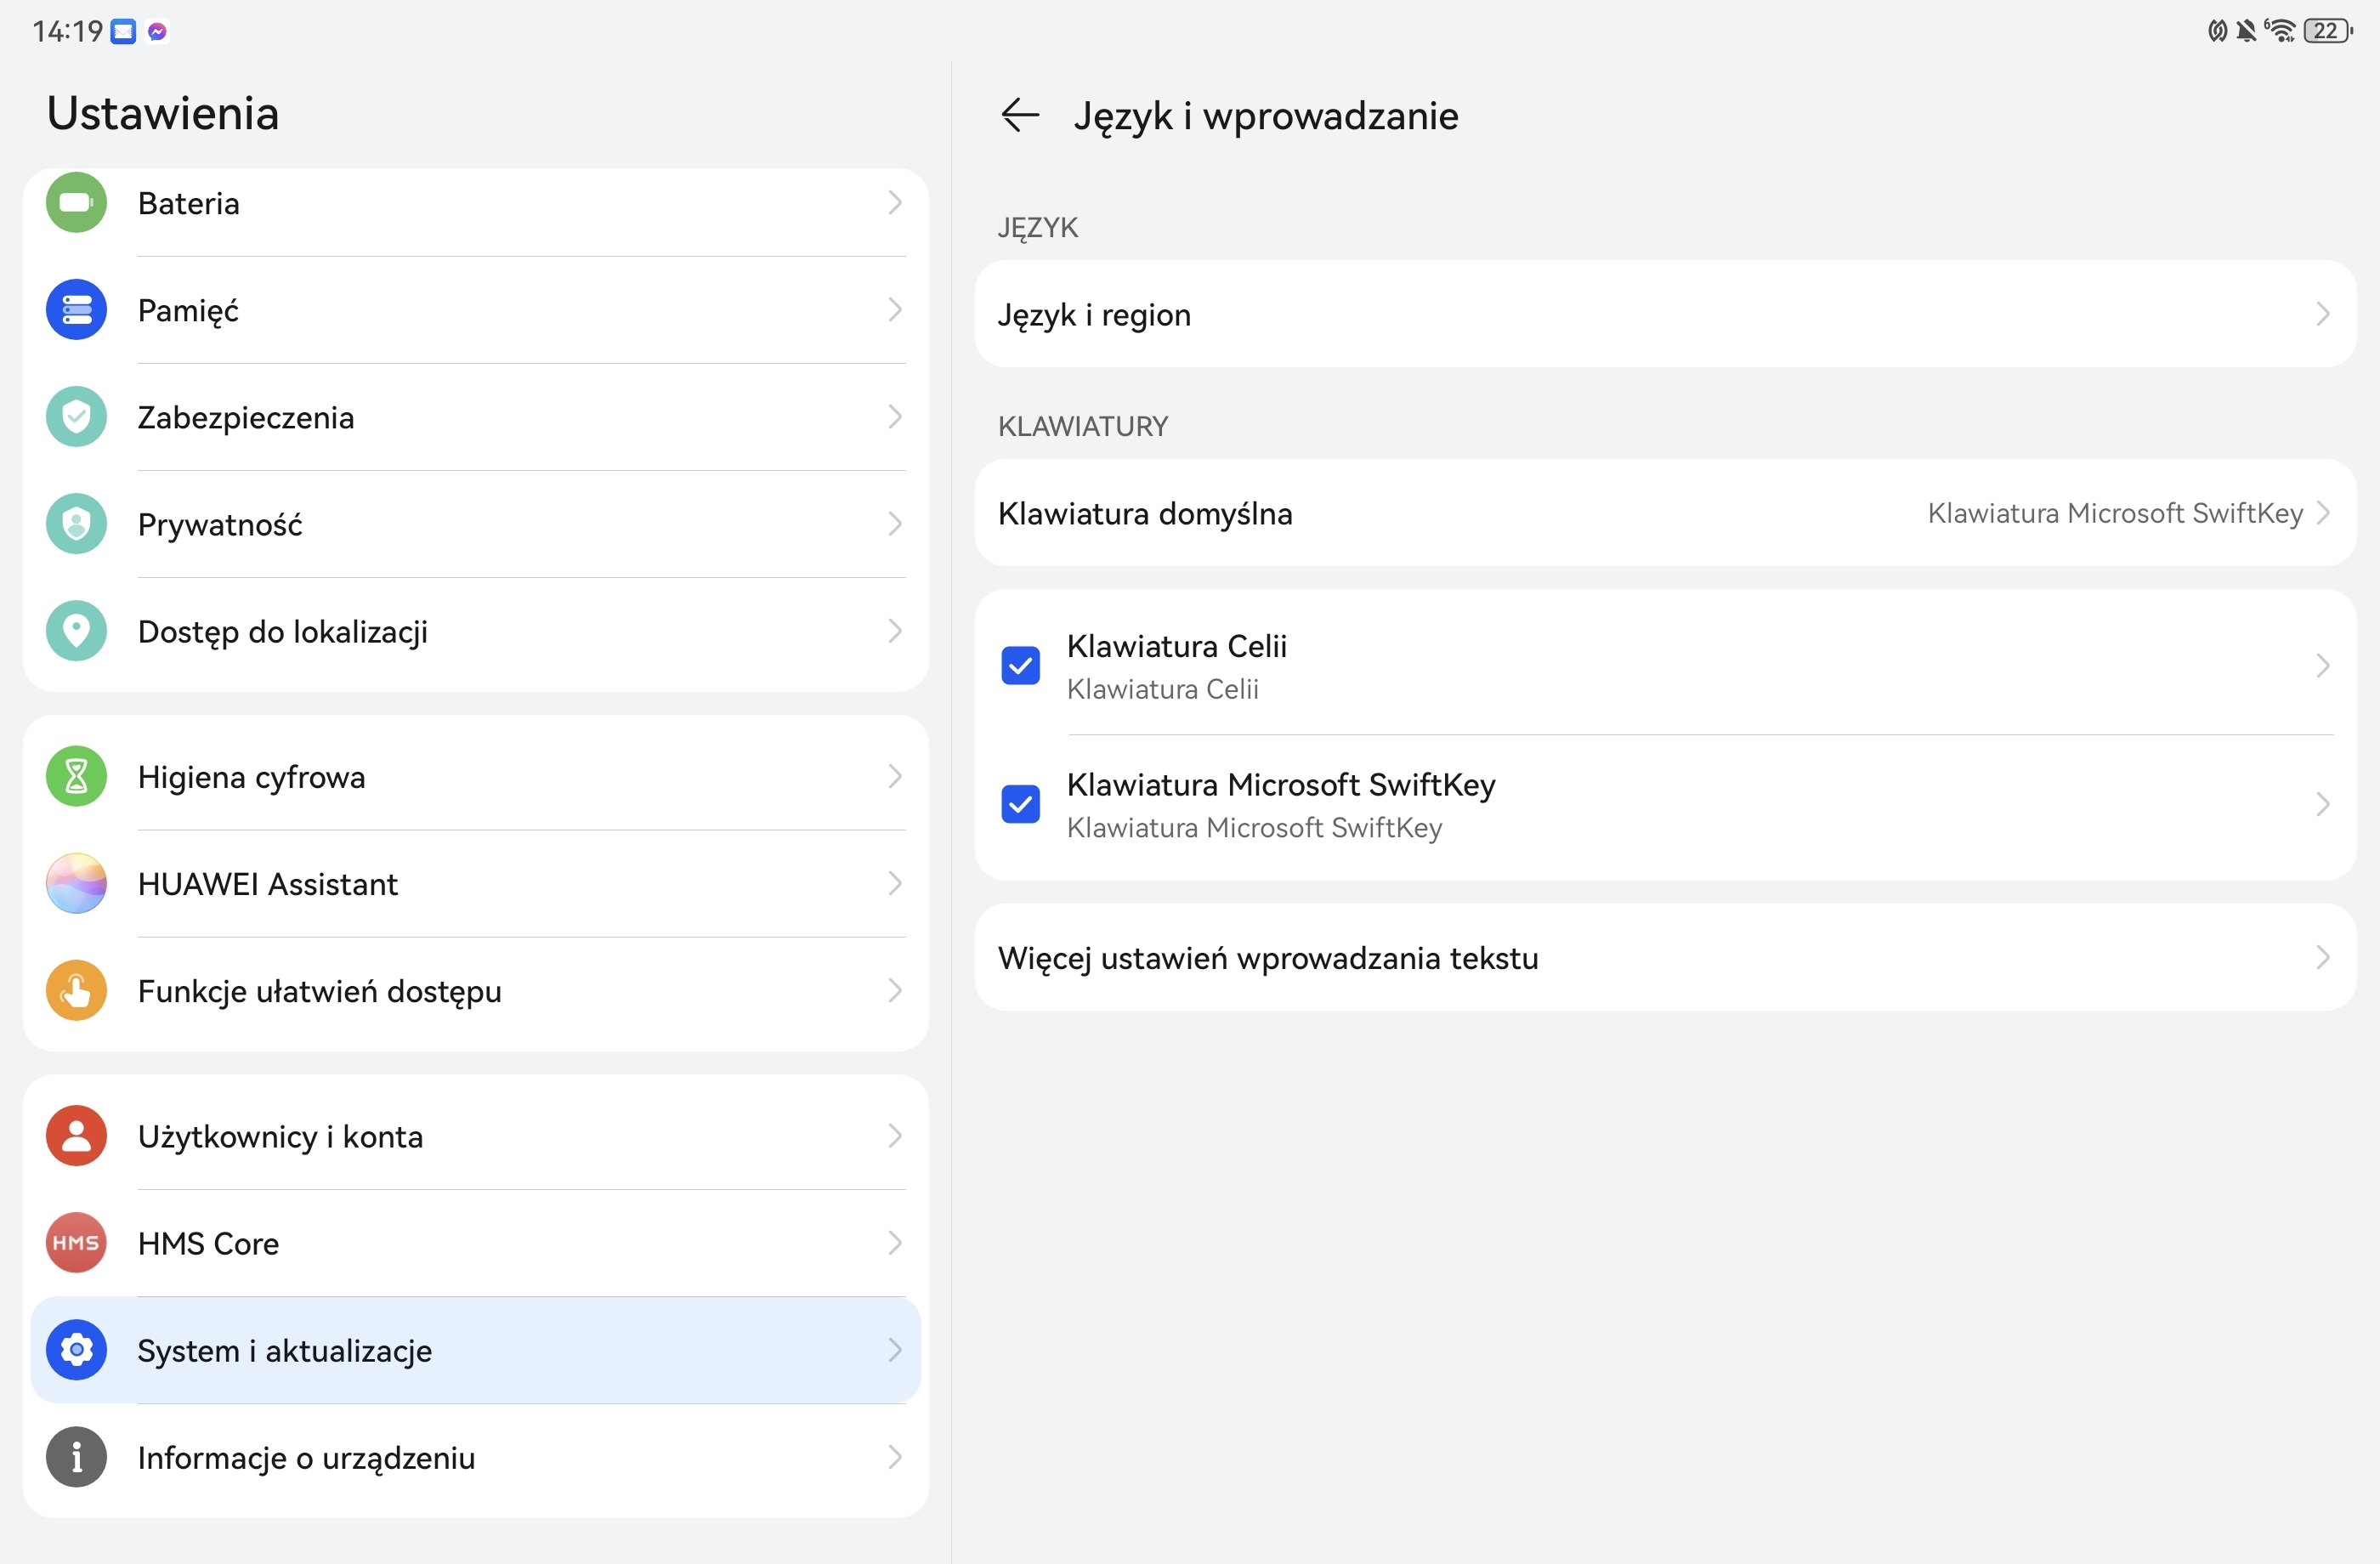Select the System i aktualizacje row
Viewport: 2380px width, 1564px height.
tap(475, 1350)
